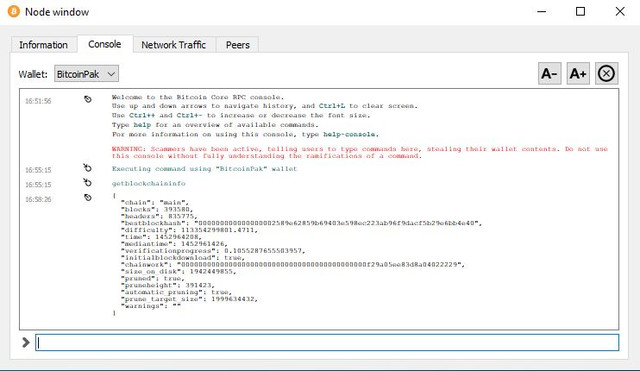
Task: Click the 'getblockchaininfo' command text
Action: pos(149,184)
